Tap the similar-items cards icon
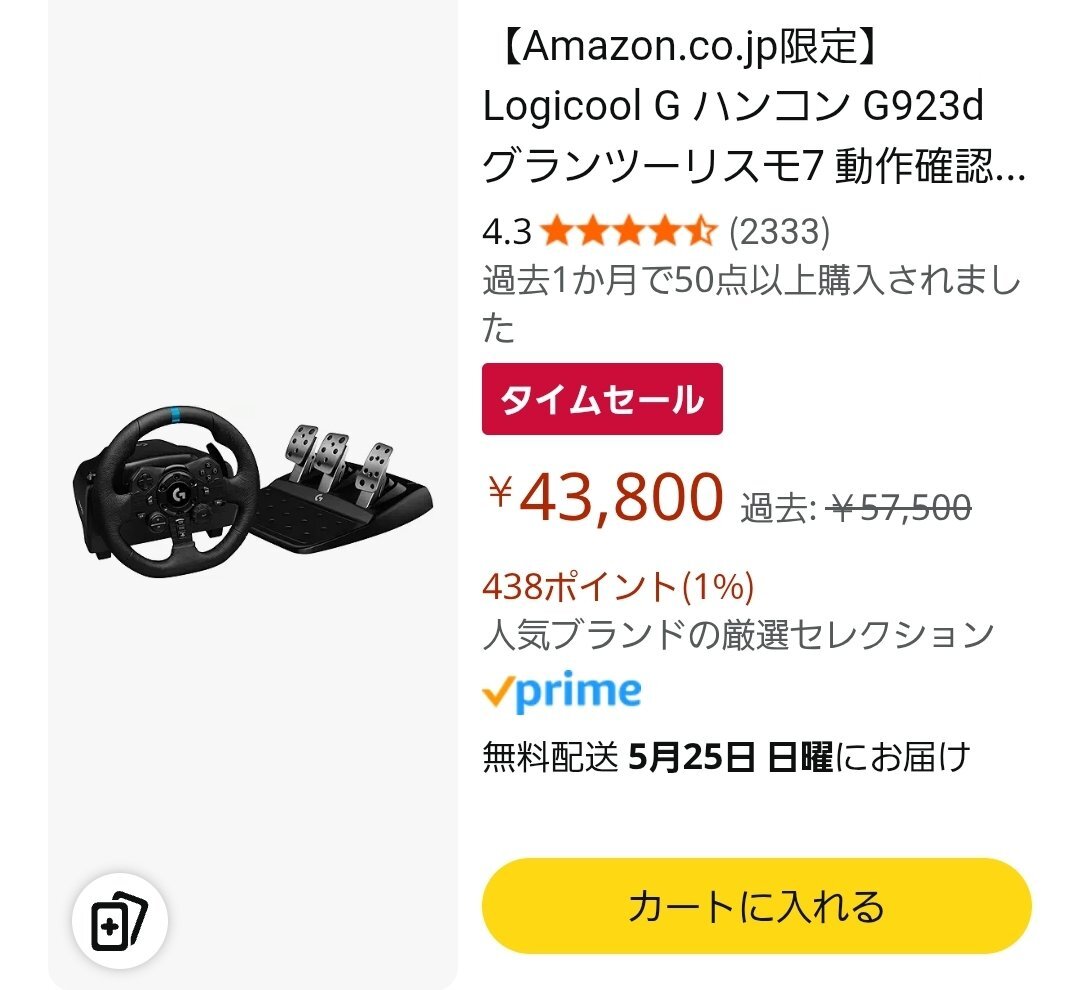The image size is (1080, 990). click(x=120, y=921)
